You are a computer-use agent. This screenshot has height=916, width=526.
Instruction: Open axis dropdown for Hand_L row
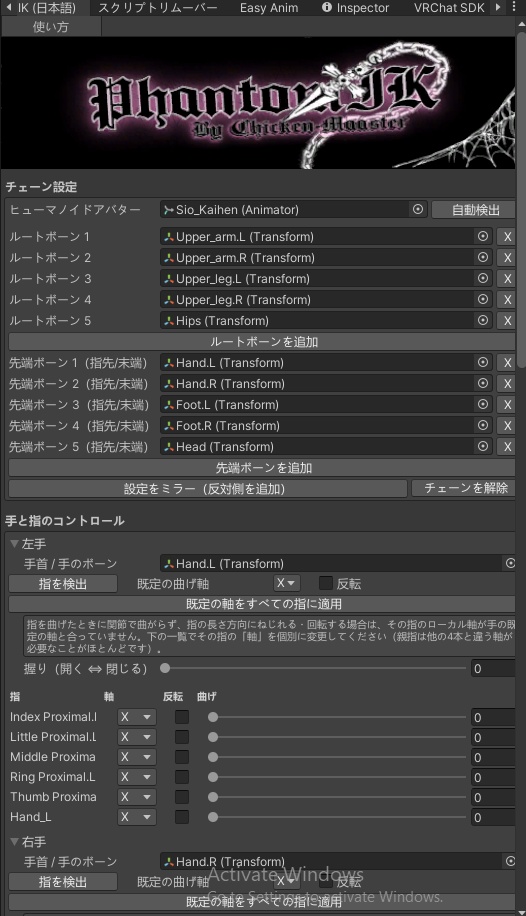click(137, 817)
